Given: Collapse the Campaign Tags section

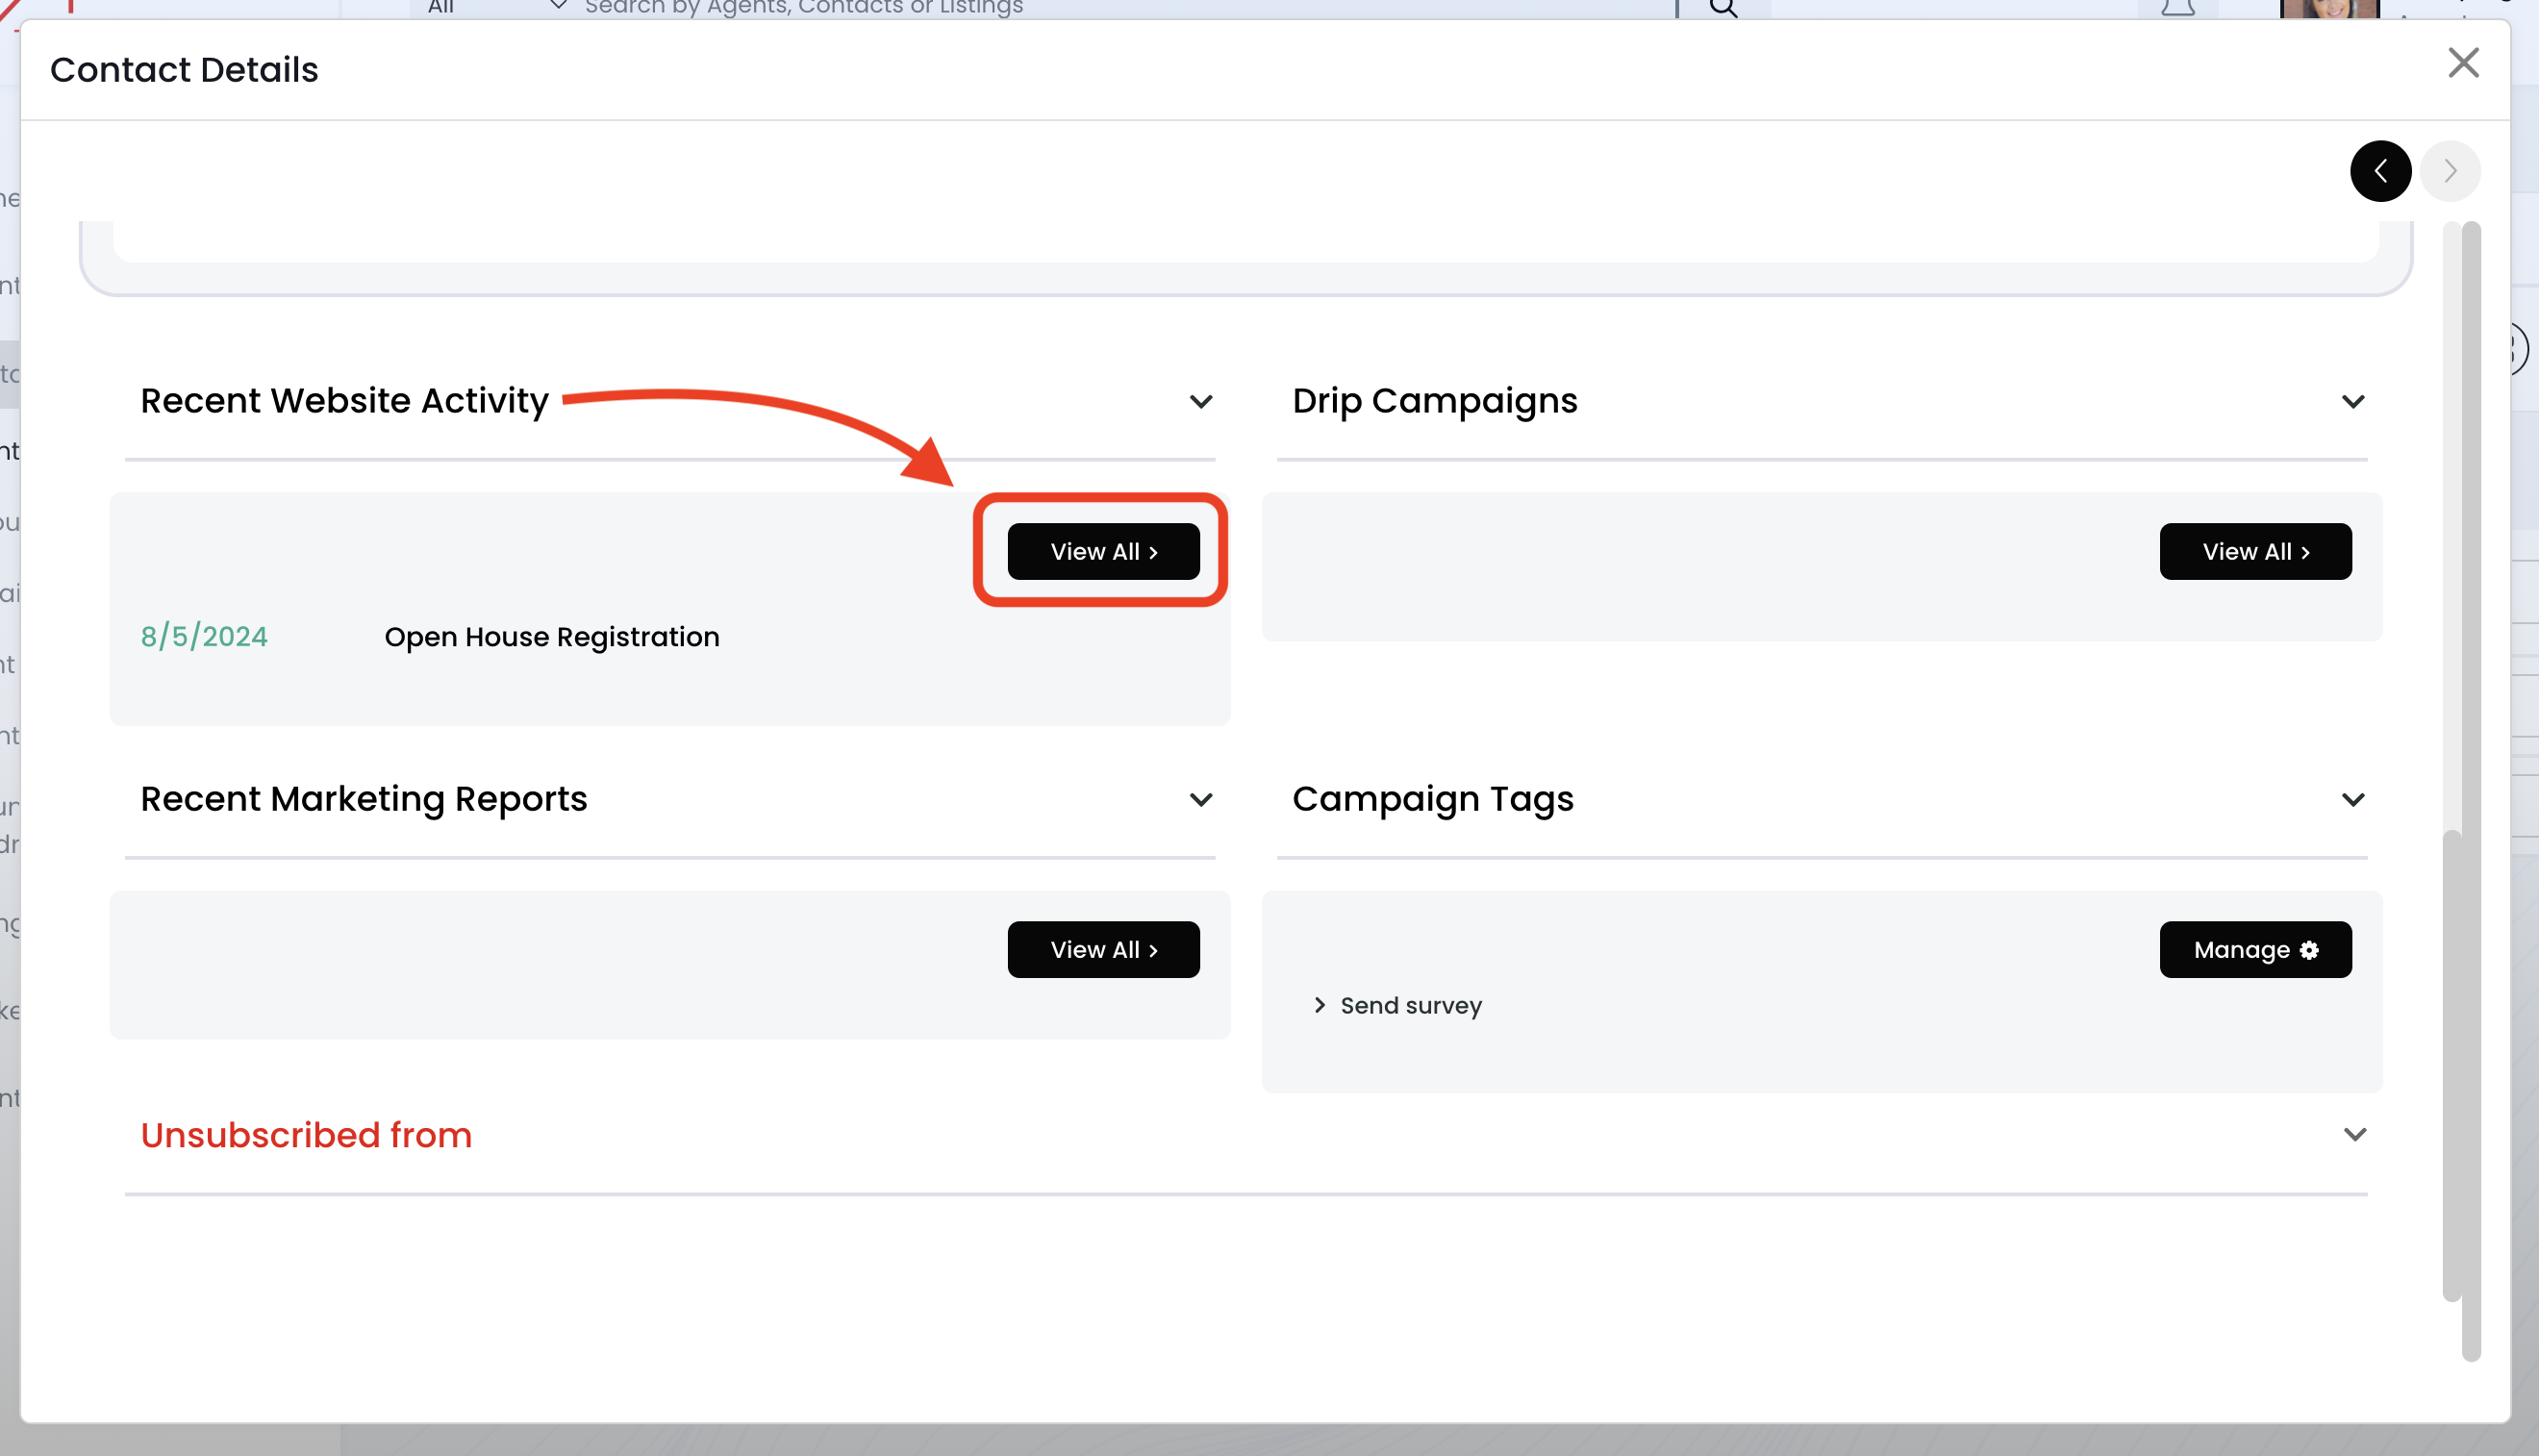Looking at the screenshot, I should (x=2352, y=800).
